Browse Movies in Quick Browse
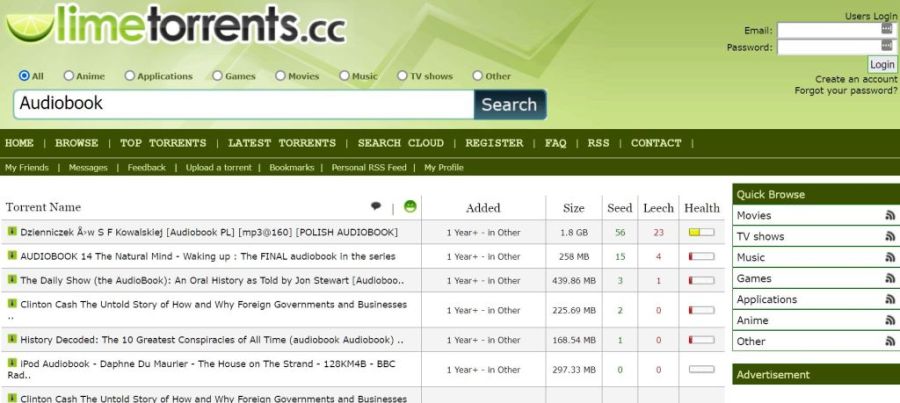The width and height of the screenshot is (900, 403). (754, 216)
